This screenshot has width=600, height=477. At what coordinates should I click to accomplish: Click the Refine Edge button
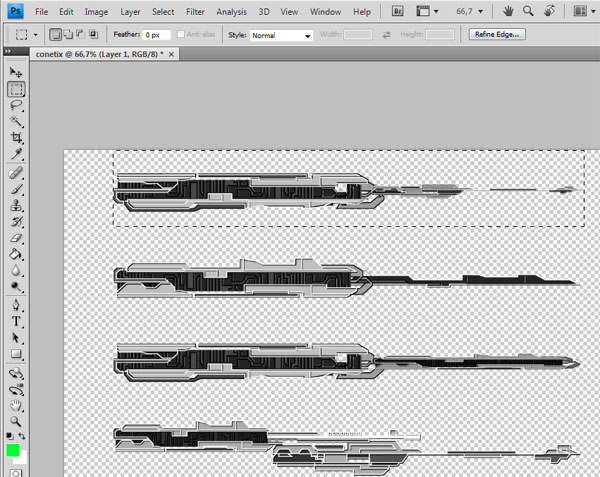click(x=497, y=34)
